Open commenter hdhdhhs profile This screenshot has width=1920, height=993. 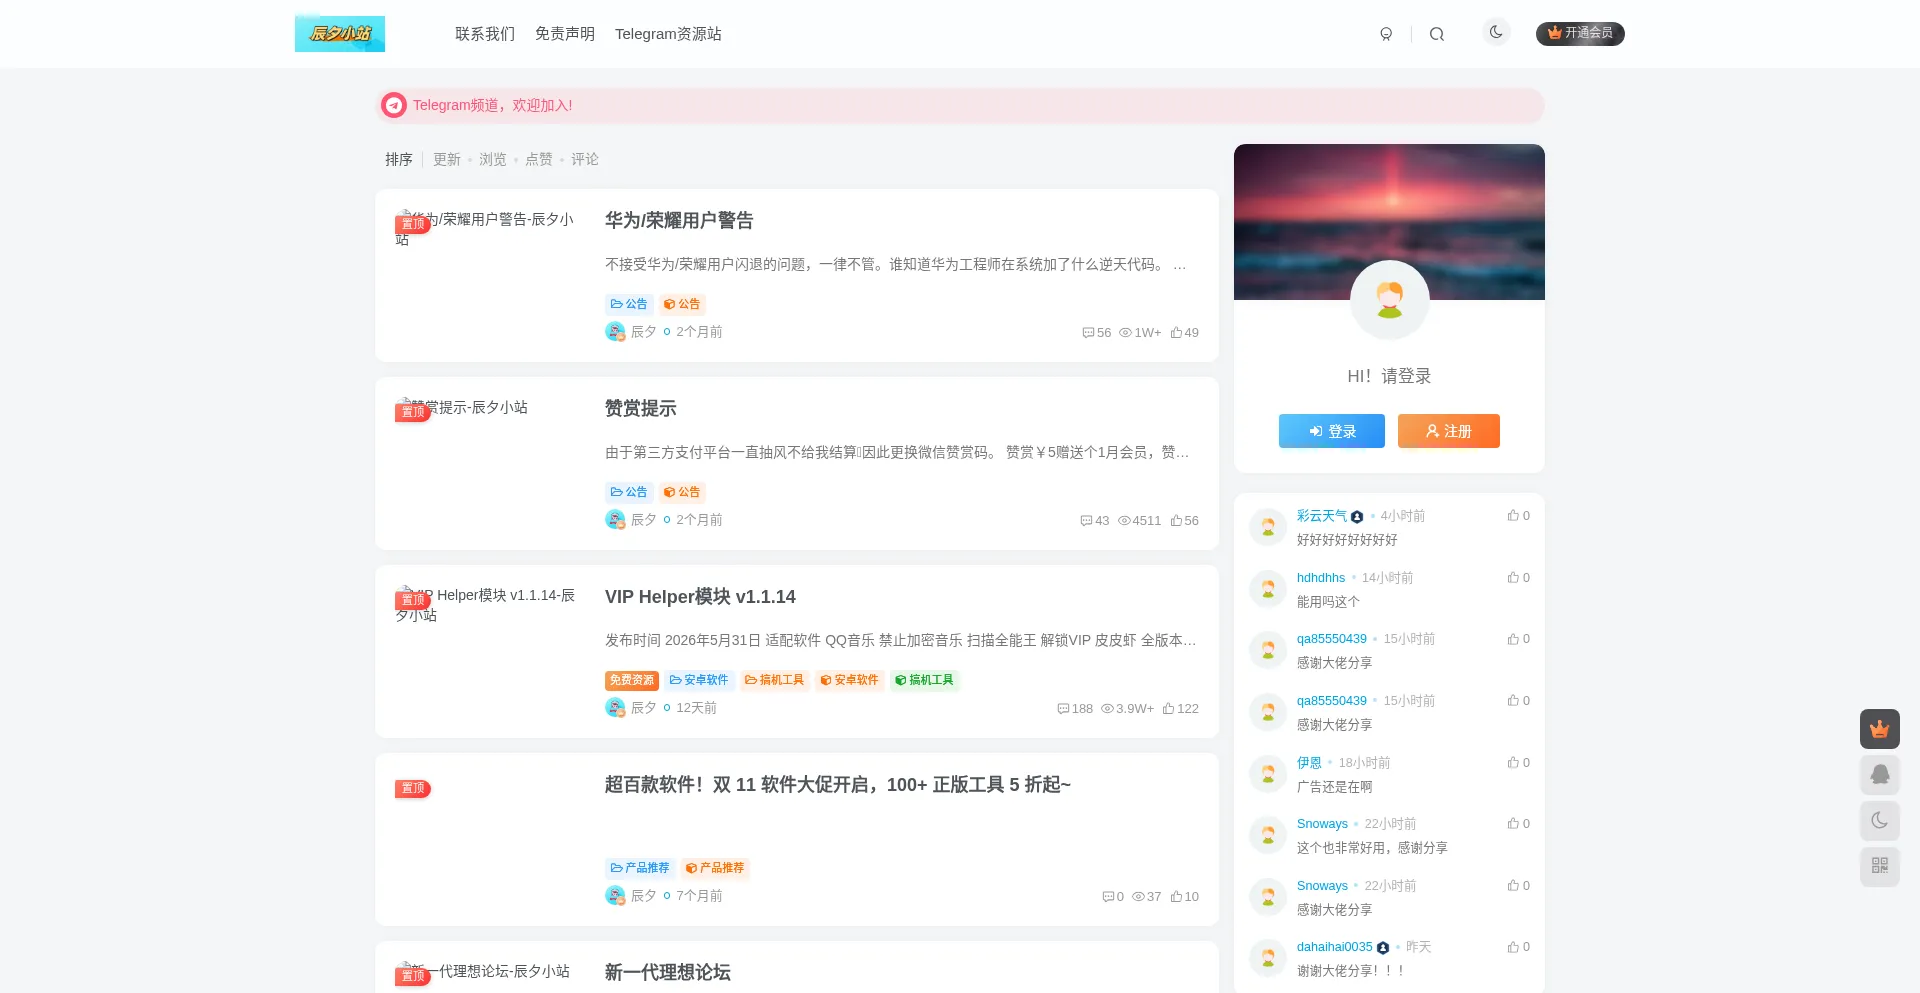point(1321,578)
